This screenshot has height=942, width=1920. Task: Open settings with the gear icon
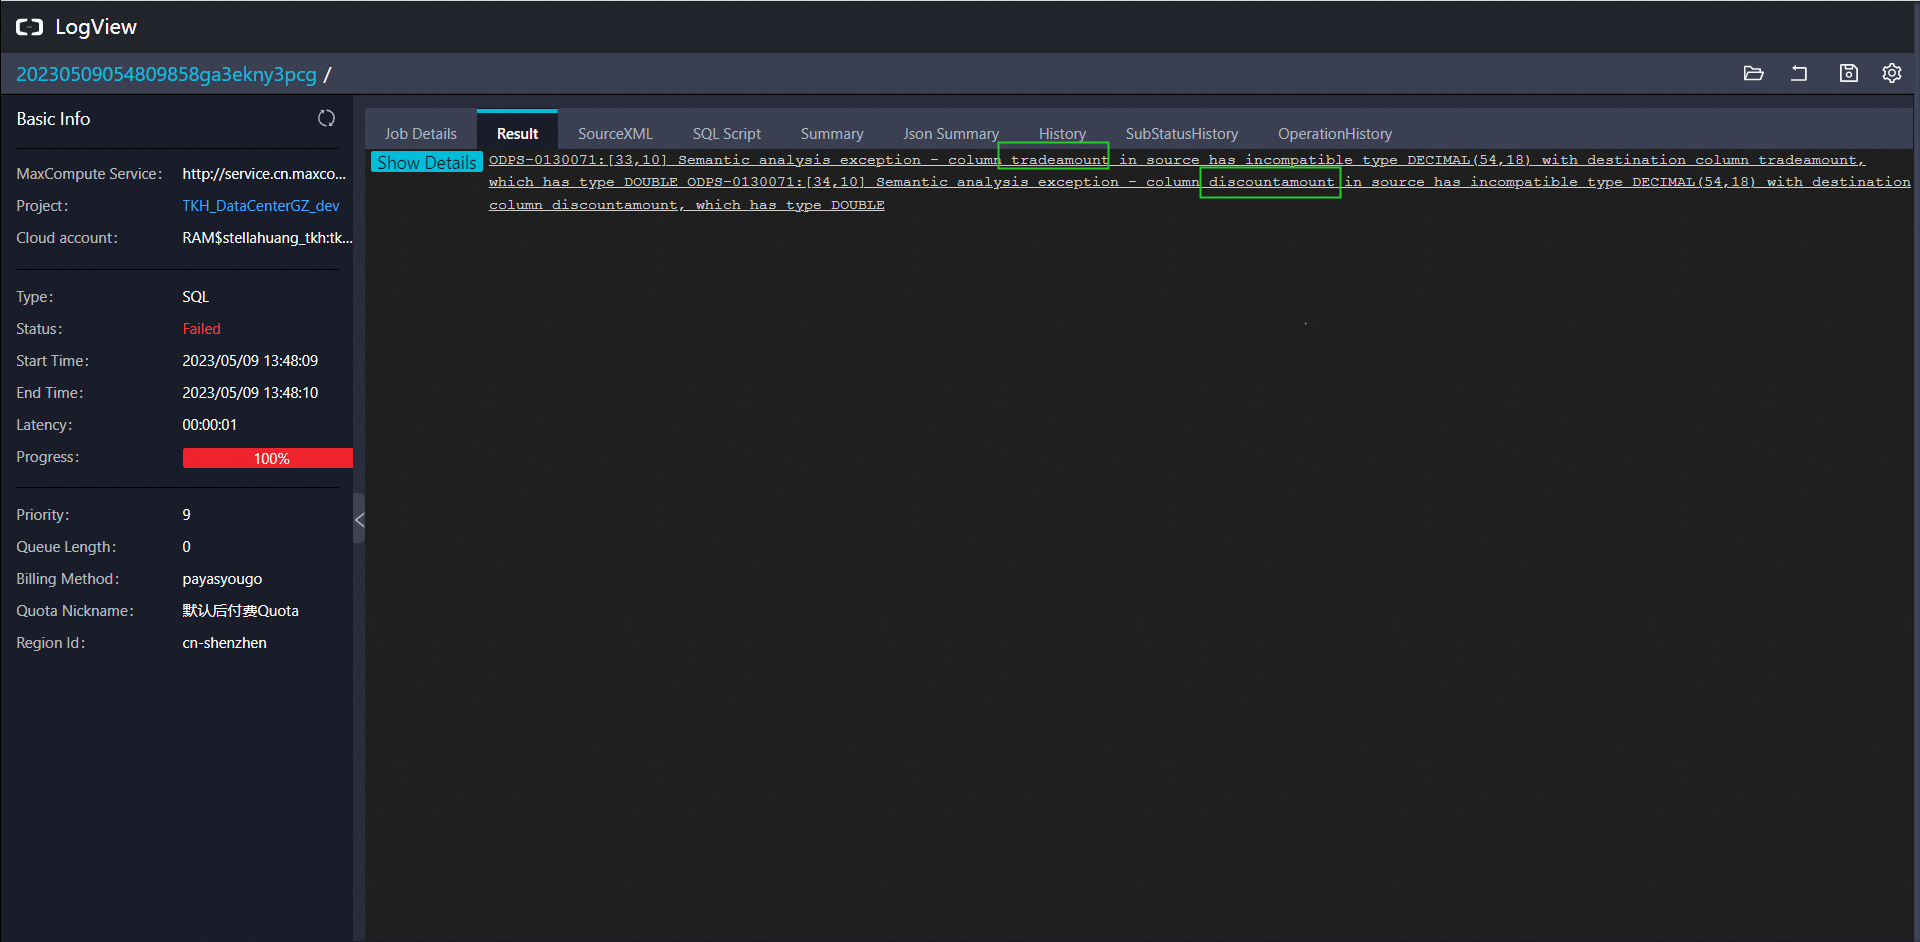1892,73
